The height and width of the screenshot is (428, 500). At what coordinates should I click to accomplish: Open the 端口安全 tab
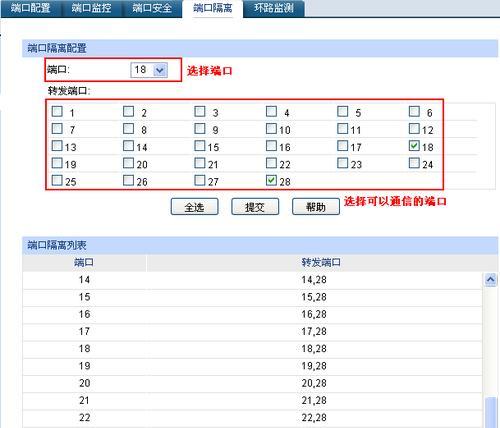tap(152, 8)
